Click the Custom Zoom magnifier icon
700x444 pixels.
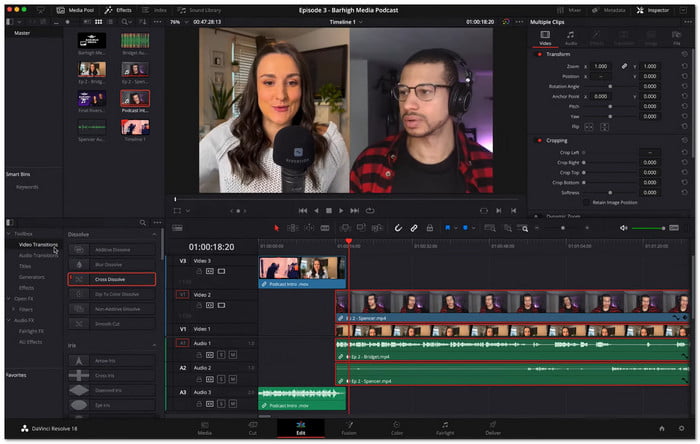[x=523, y=228]
